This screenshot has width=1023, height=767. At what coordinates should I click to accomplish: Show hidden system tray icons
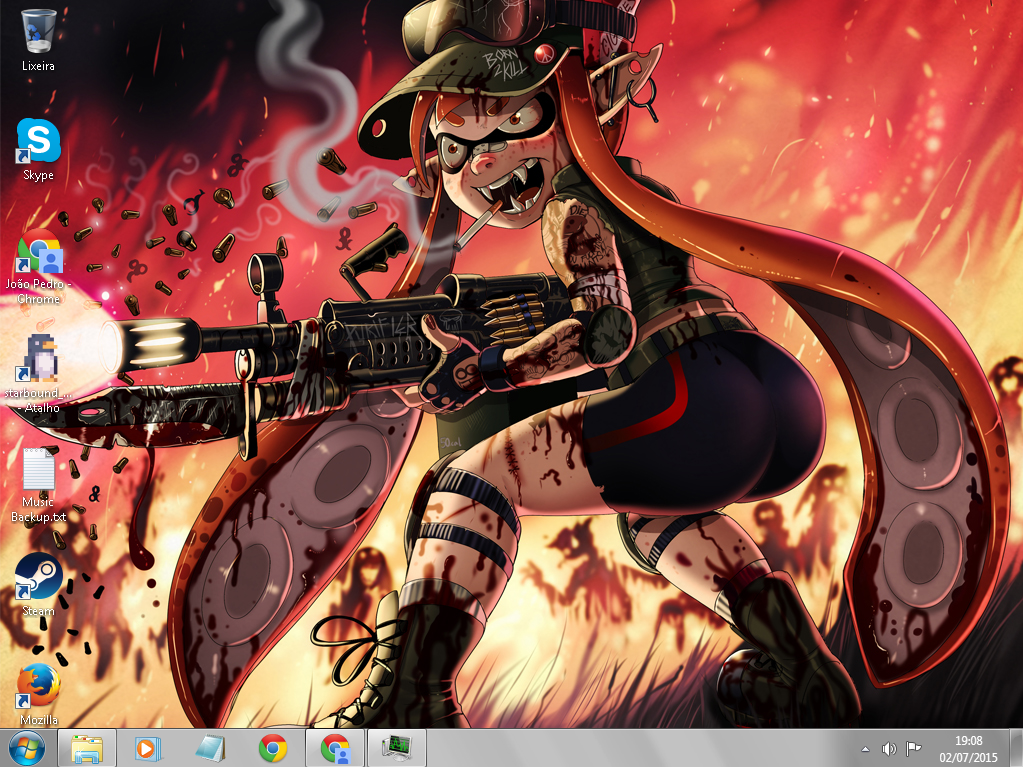pyautogui.click(x=865, y=749)
